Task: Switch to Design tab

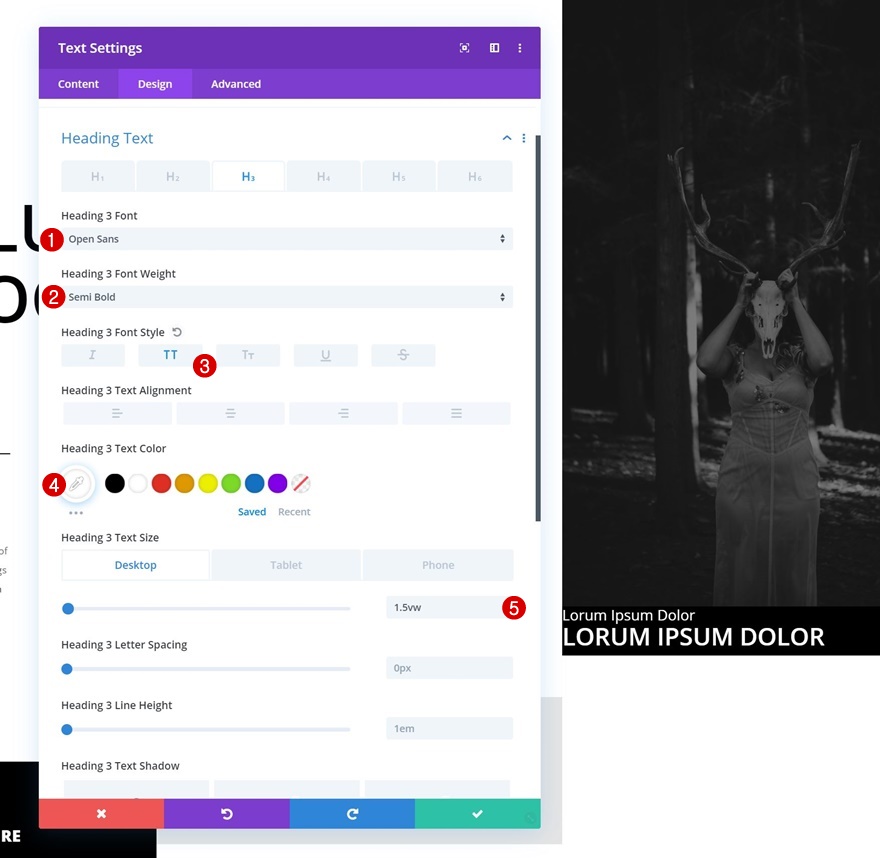Action: point(155,84)
